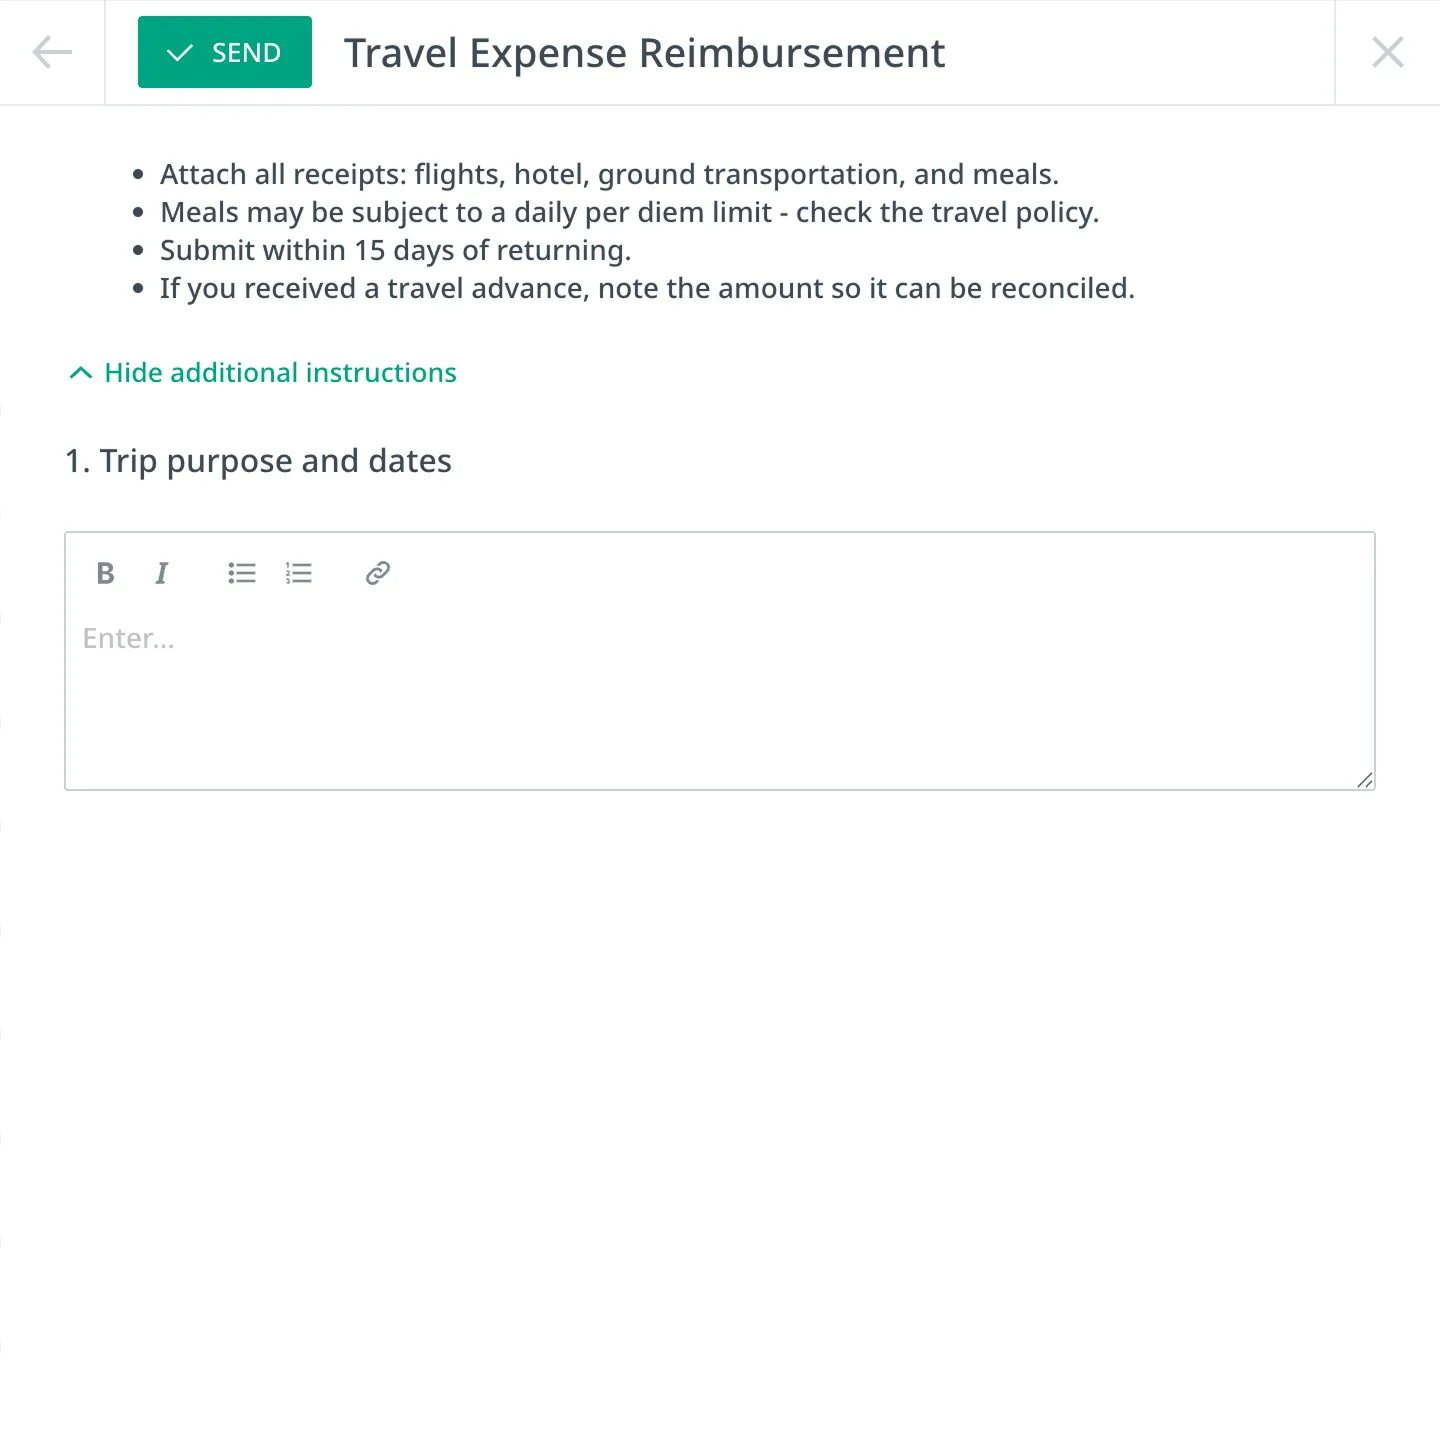Viewport: 1440px width, 1440px height.
Task: Click the 'Meals may be subject' instruction line
Action: click(629, 212)
